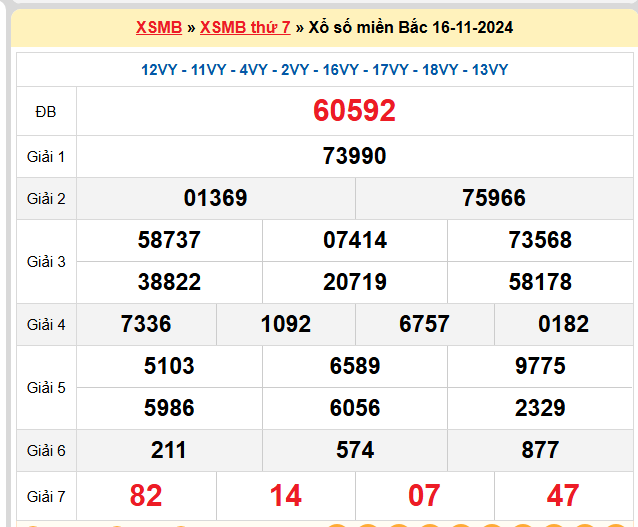Select Giải 3 number 07414

[x=355, y=240]
